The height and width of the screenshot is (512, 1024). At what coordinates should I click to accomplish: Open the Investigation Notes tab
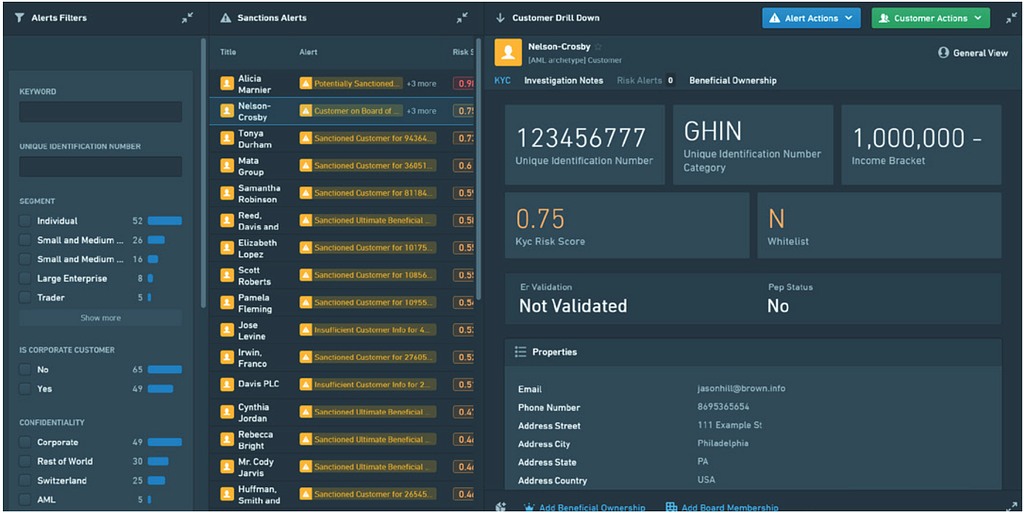(x=564, y=80)
